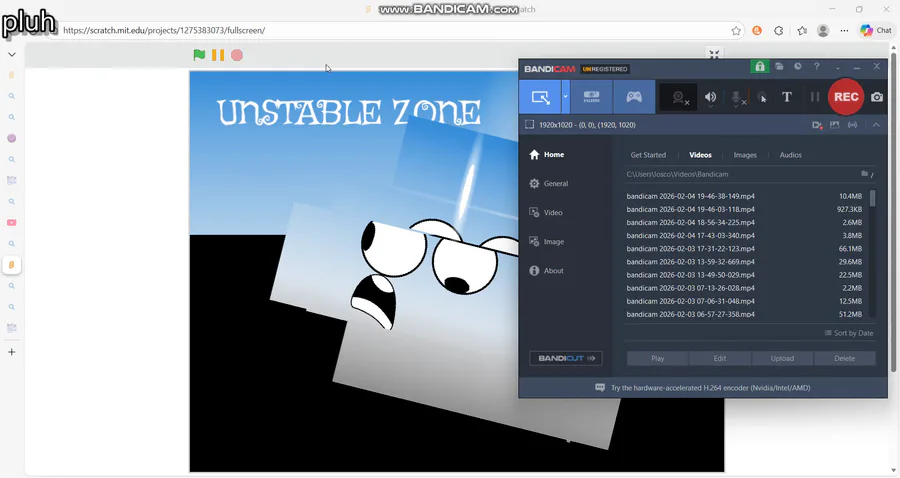Switch to the Audios tab
The image size is (900, 478).
click(790, 155)
